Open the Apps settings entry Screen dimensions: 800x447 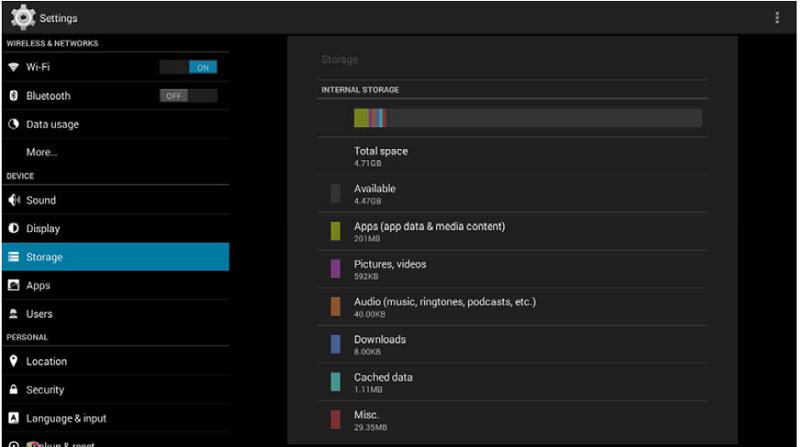tap(38, 285)
